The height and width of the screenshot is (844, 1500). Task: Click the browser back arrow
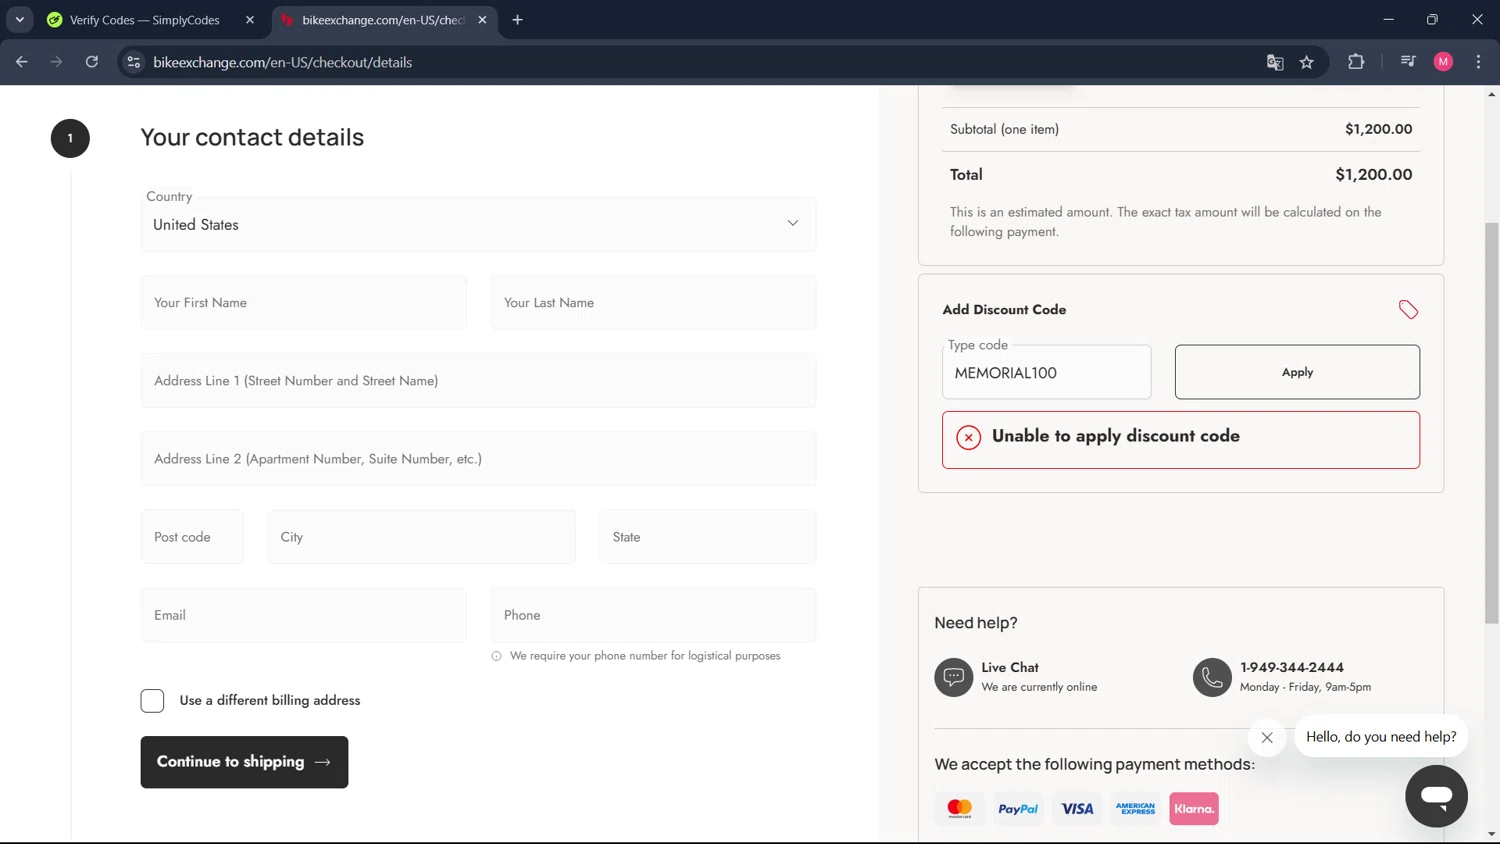(x=22, y=62)
